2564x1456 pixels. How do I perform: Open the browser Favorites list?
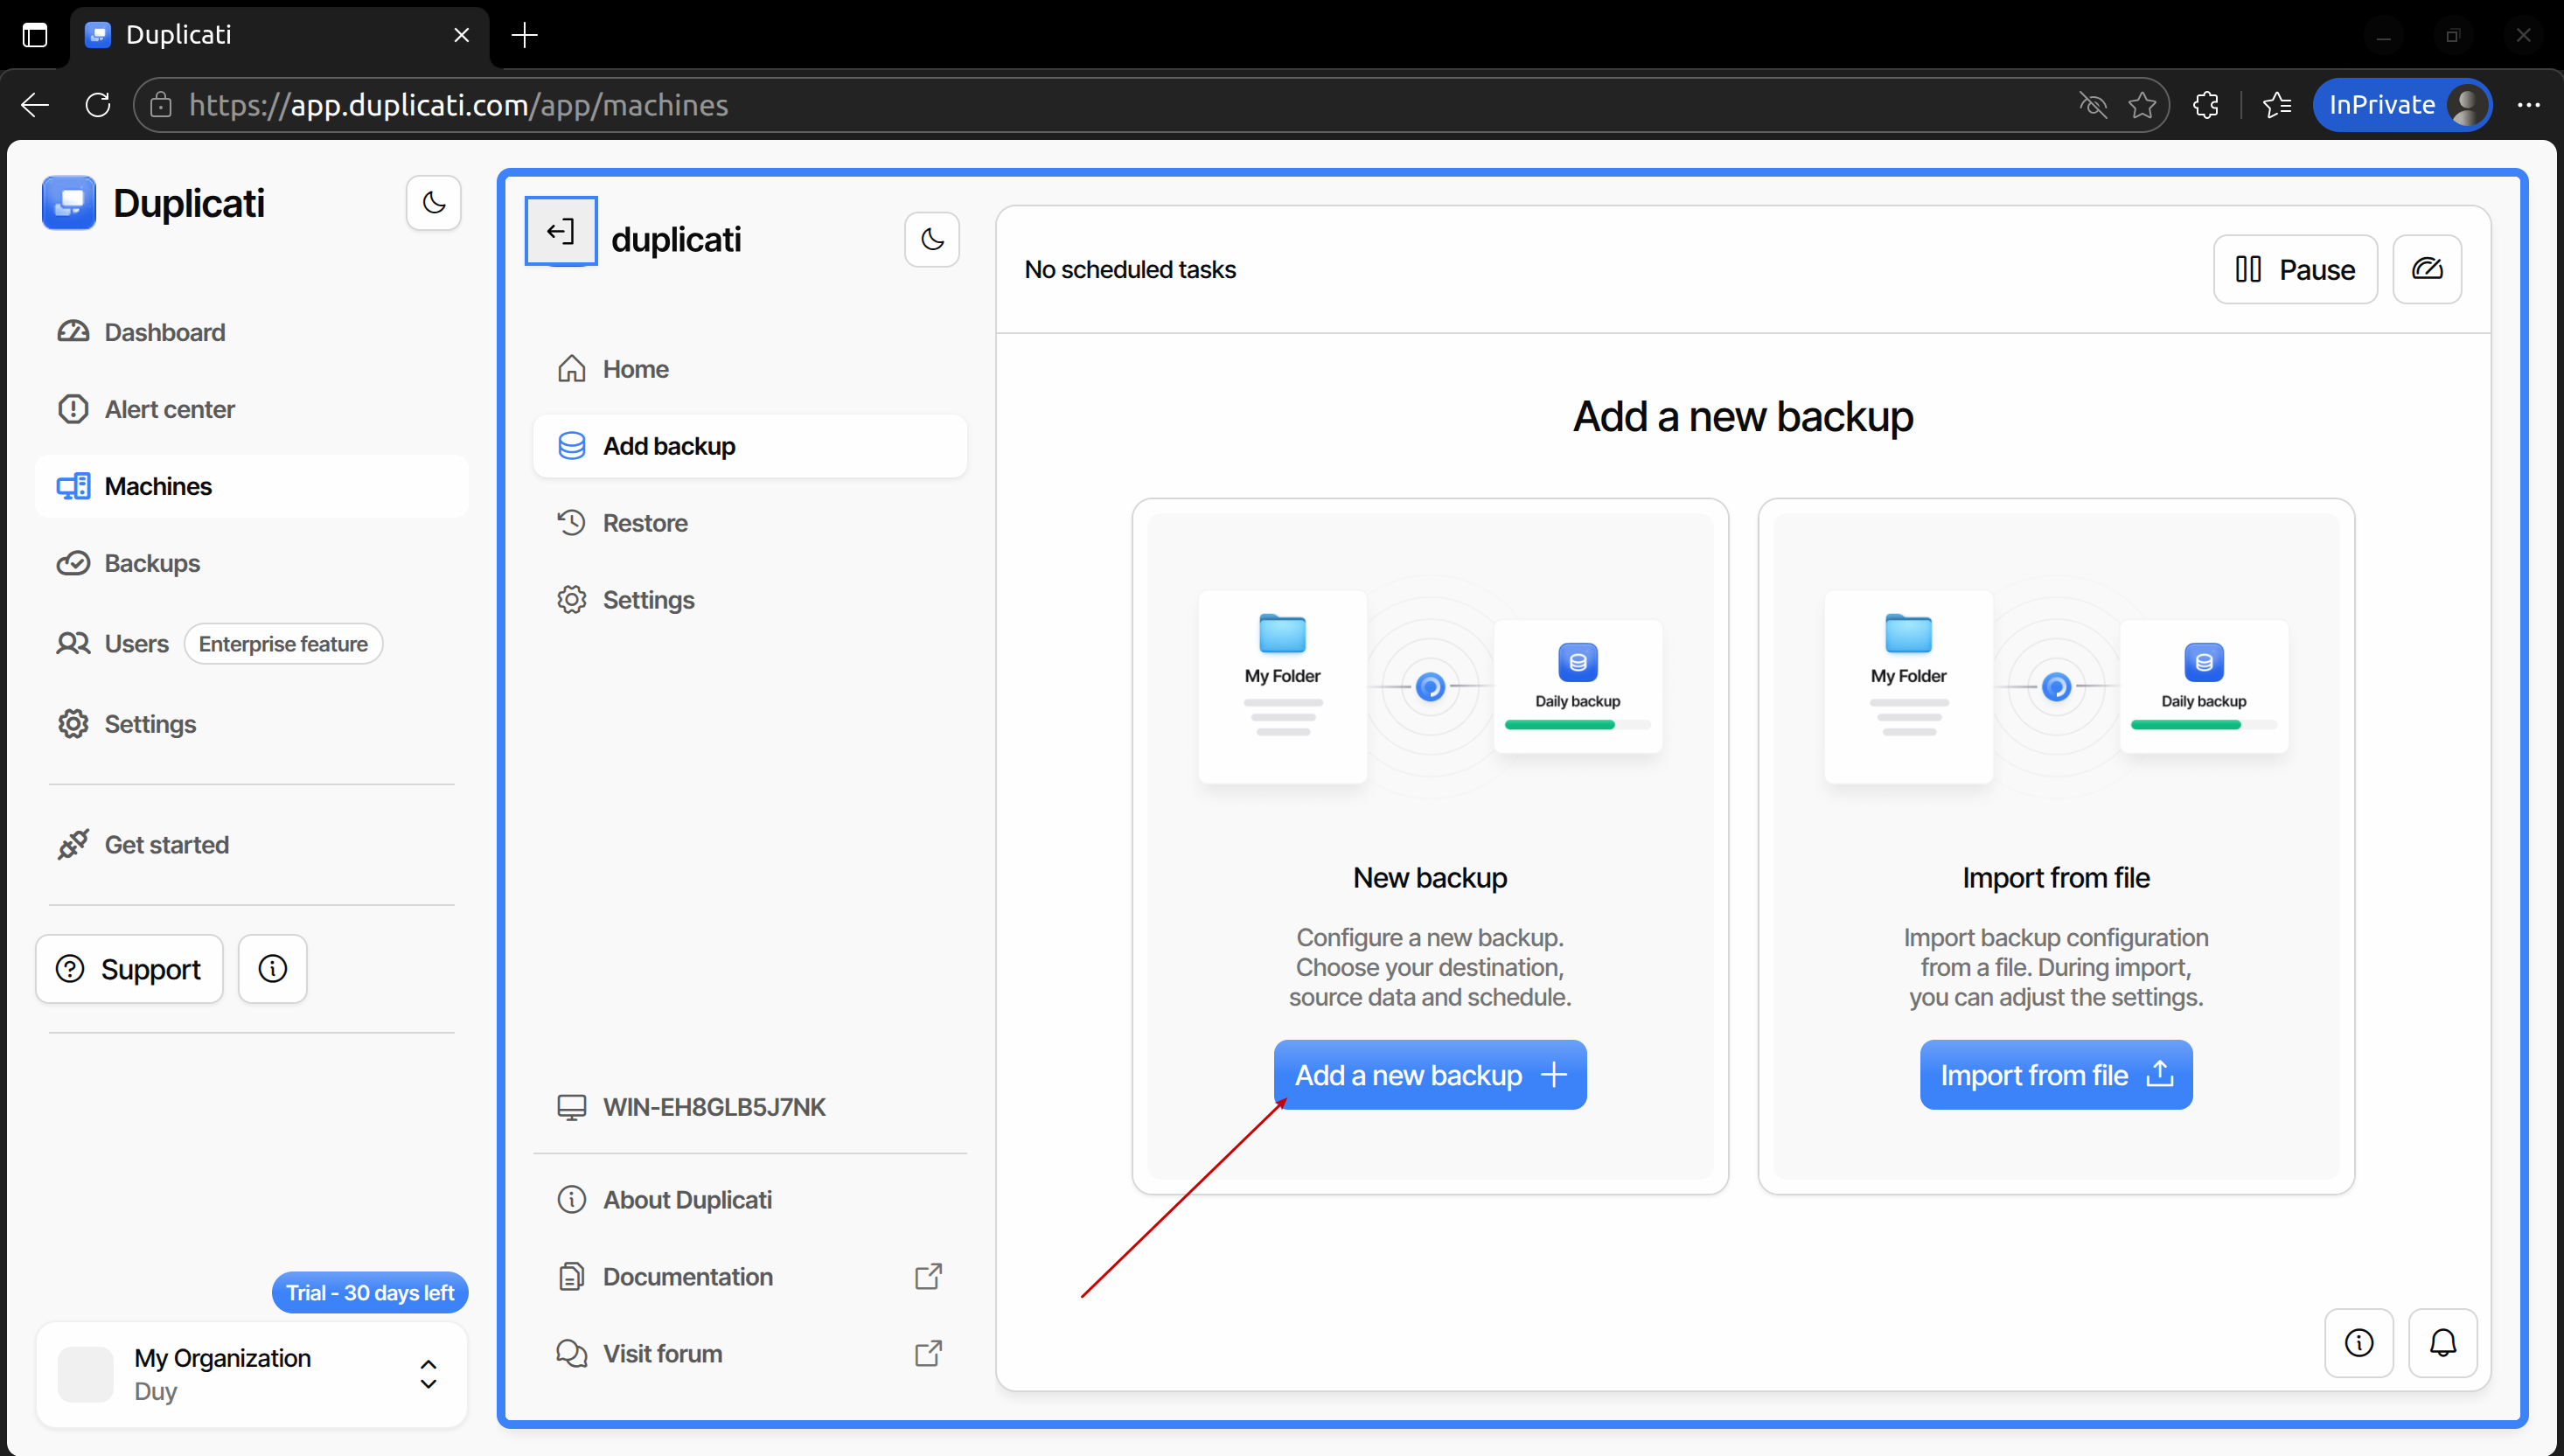tap(2277, 105)
